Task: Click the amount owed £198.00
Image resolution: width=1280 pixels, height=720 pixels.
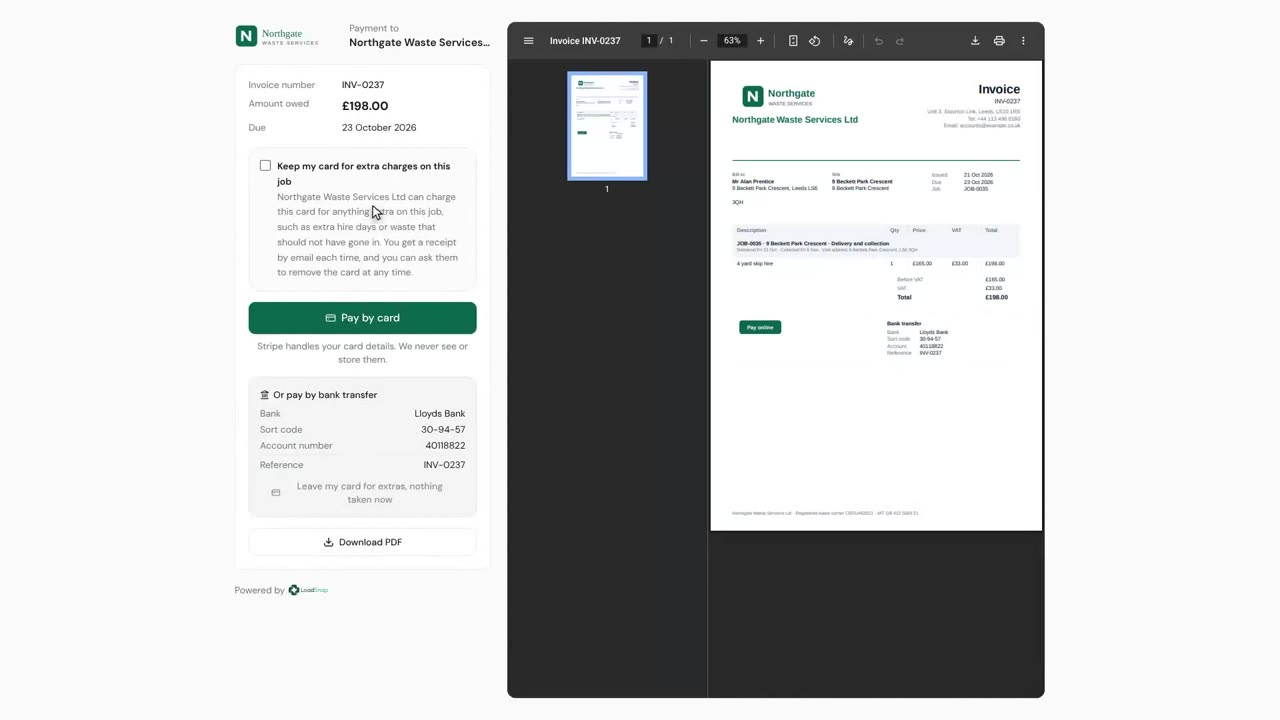Action: [365, 106]
